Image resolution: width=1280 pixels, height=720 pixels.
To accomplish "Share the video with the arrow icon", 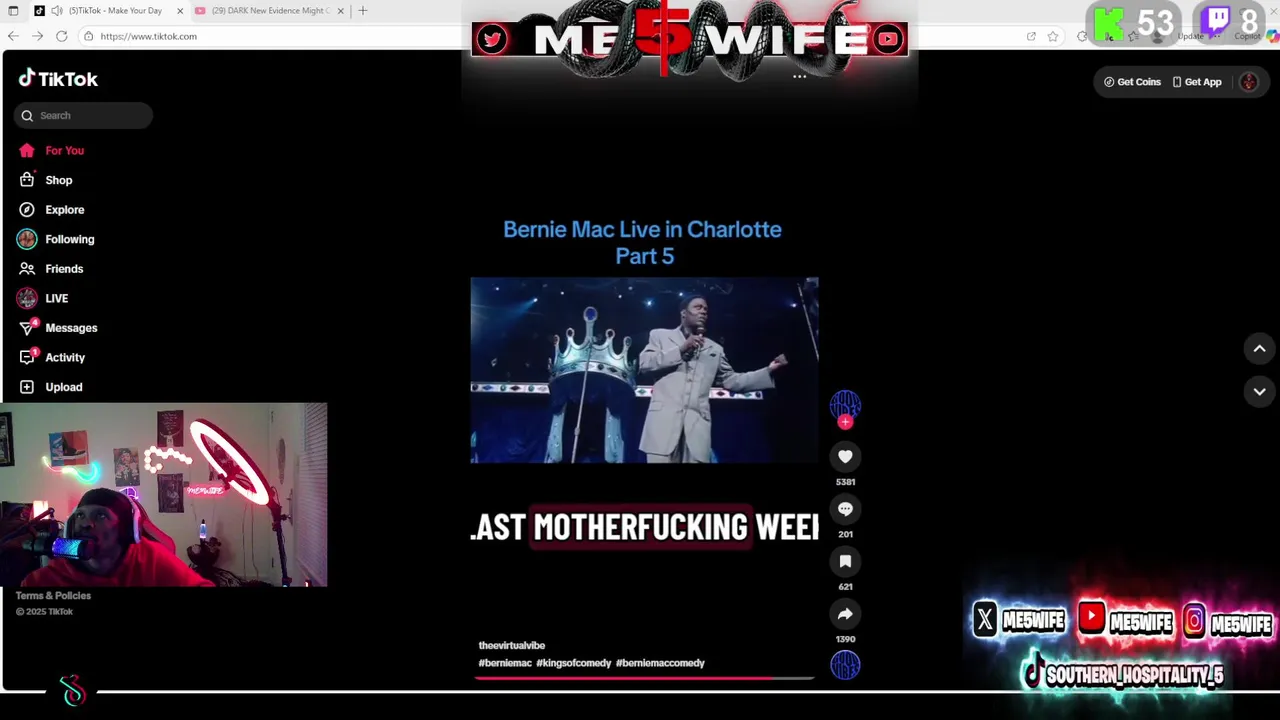I will click(845, 614).
